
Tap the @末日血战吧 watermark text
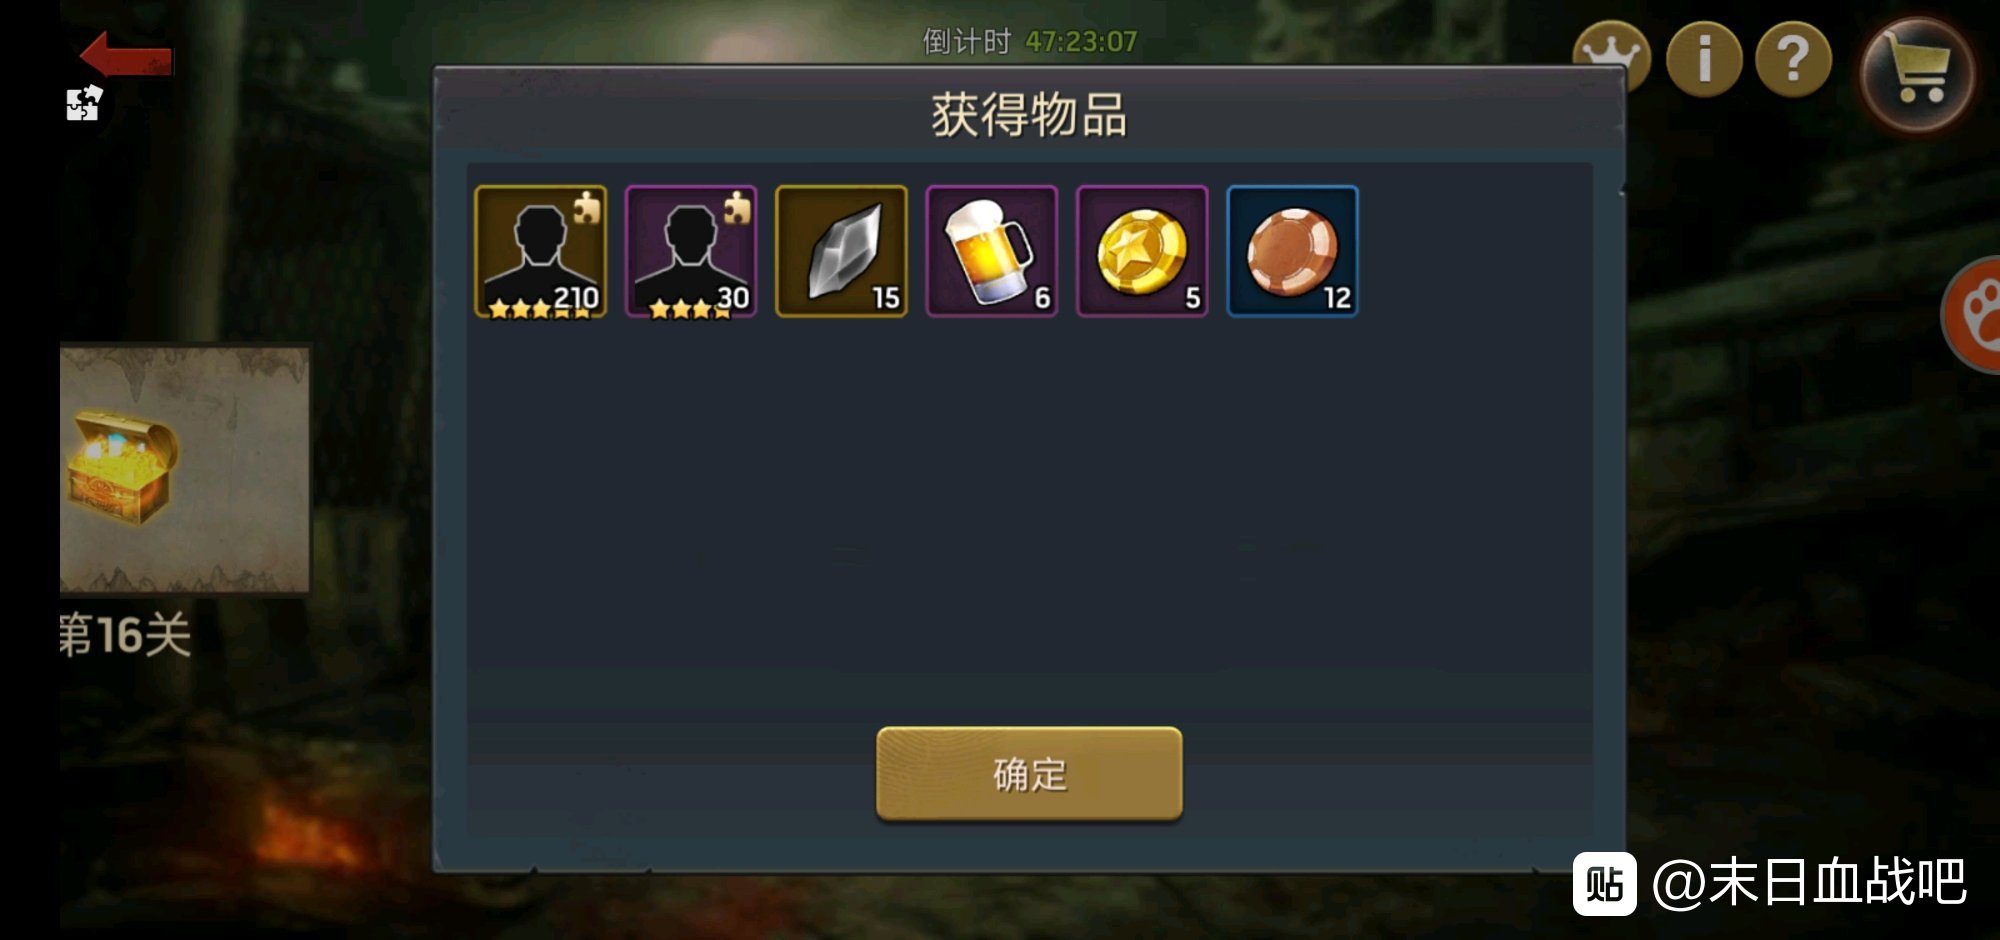[x=1810, y=883]
